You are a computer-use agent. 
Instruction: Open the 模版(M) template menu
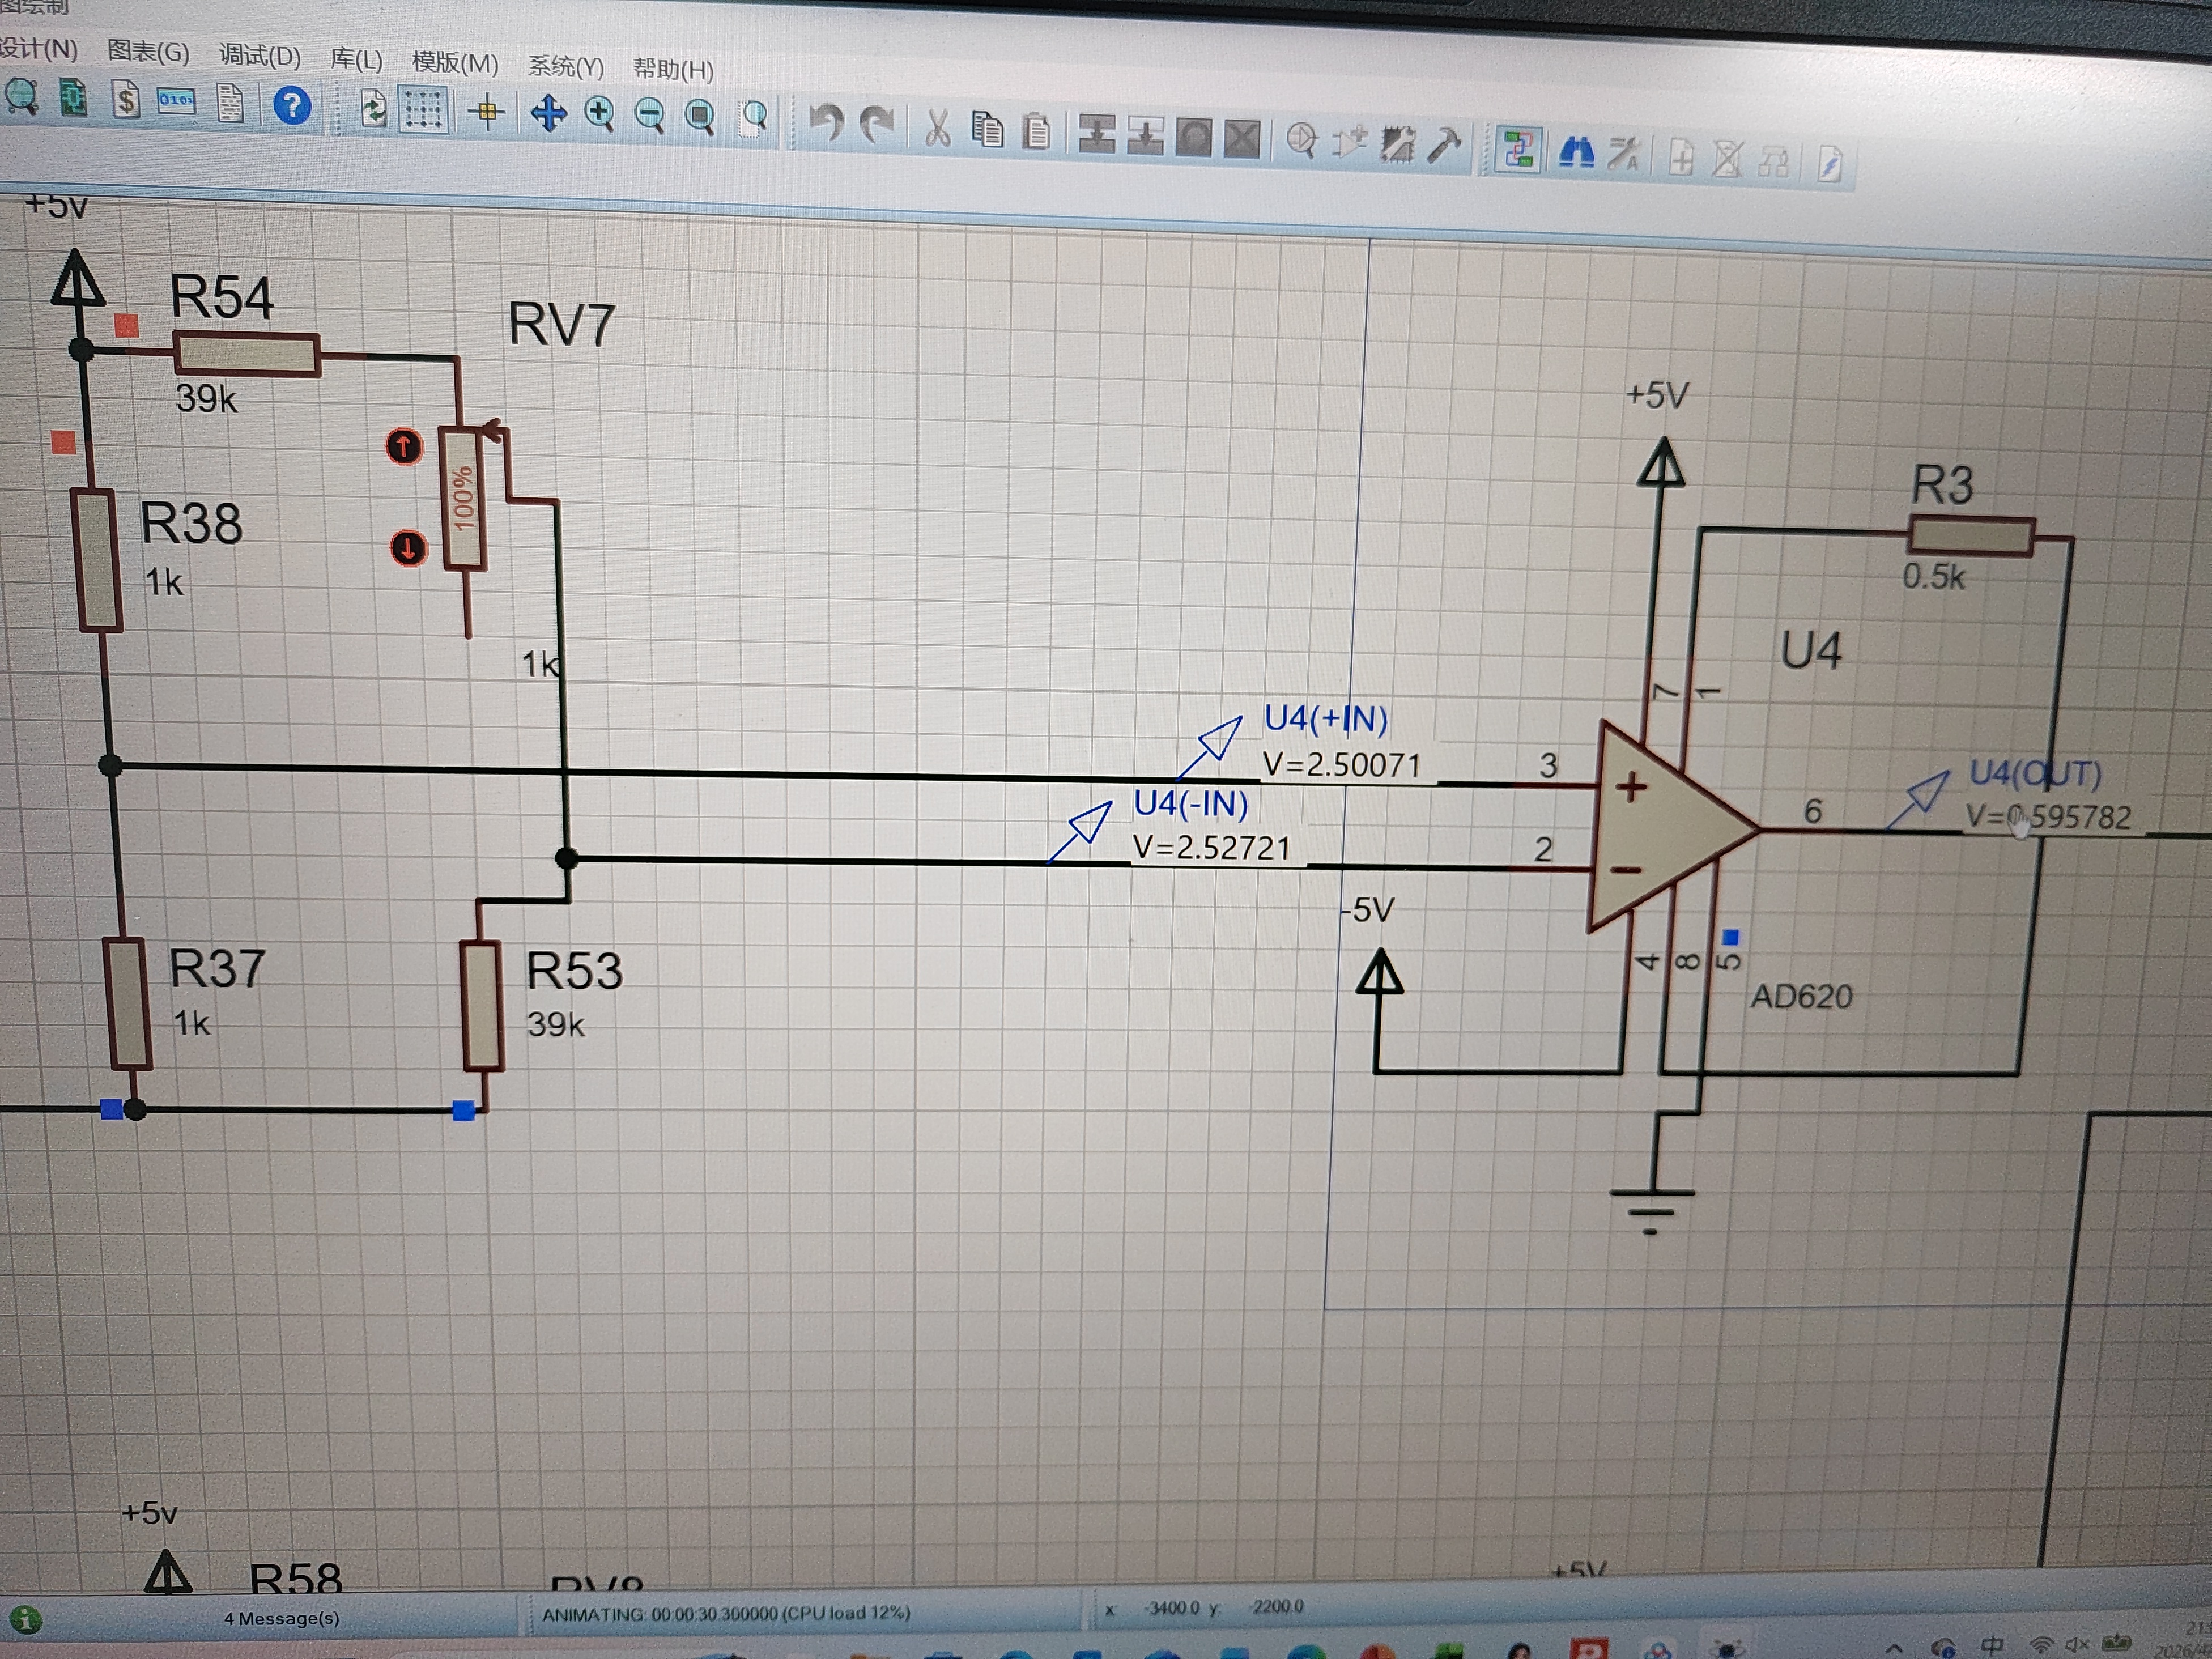pos(455,63)
